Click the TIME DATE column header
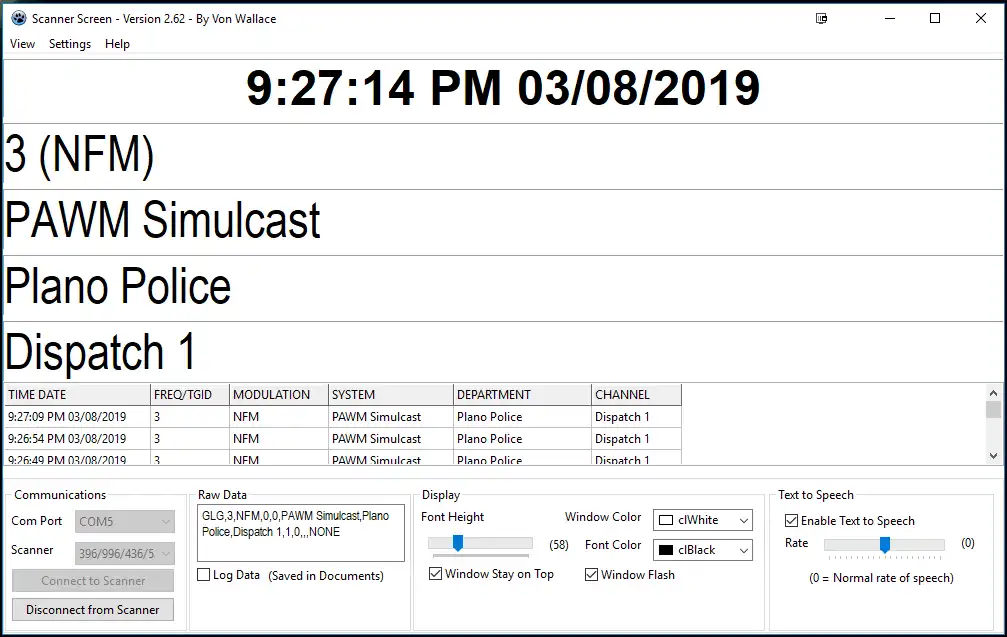 coord(77,394)
